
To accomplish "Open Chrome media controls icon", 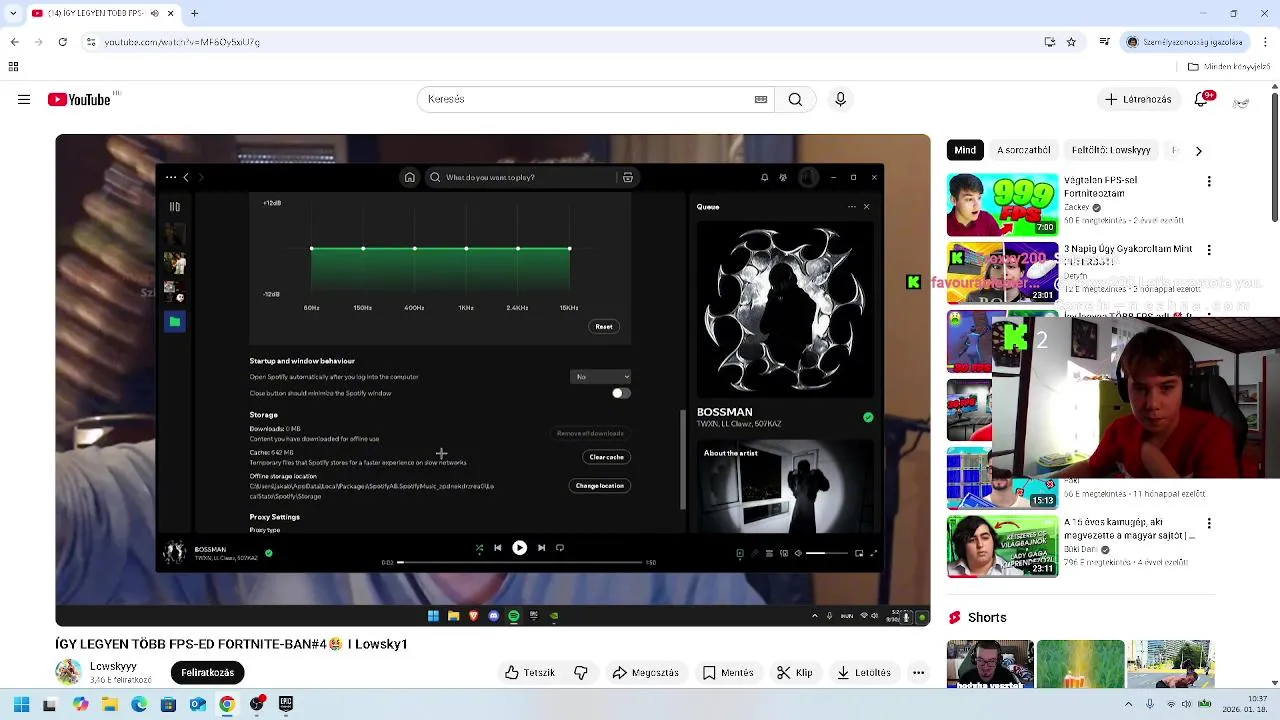I will 1104,42.
